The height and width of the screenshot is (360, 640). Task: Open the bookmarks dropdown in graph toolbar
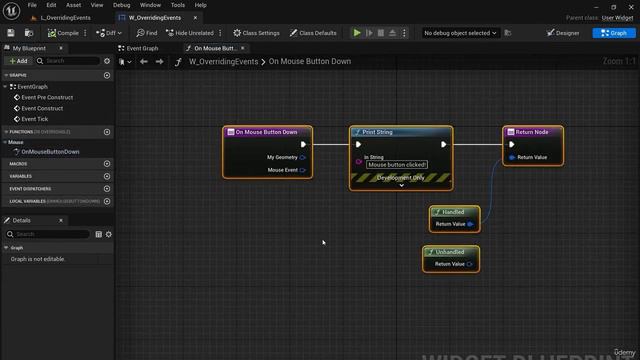tap(125, 62)
